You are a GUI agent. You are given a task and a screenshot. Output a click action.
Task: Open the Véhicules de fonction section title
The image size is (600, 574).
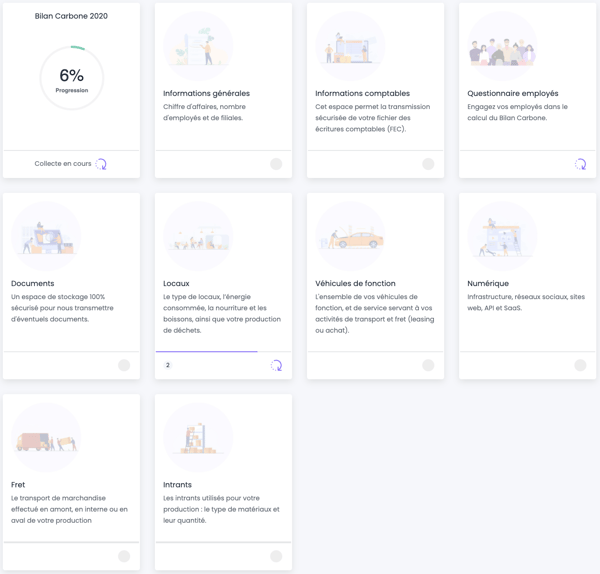click(355, 284)
